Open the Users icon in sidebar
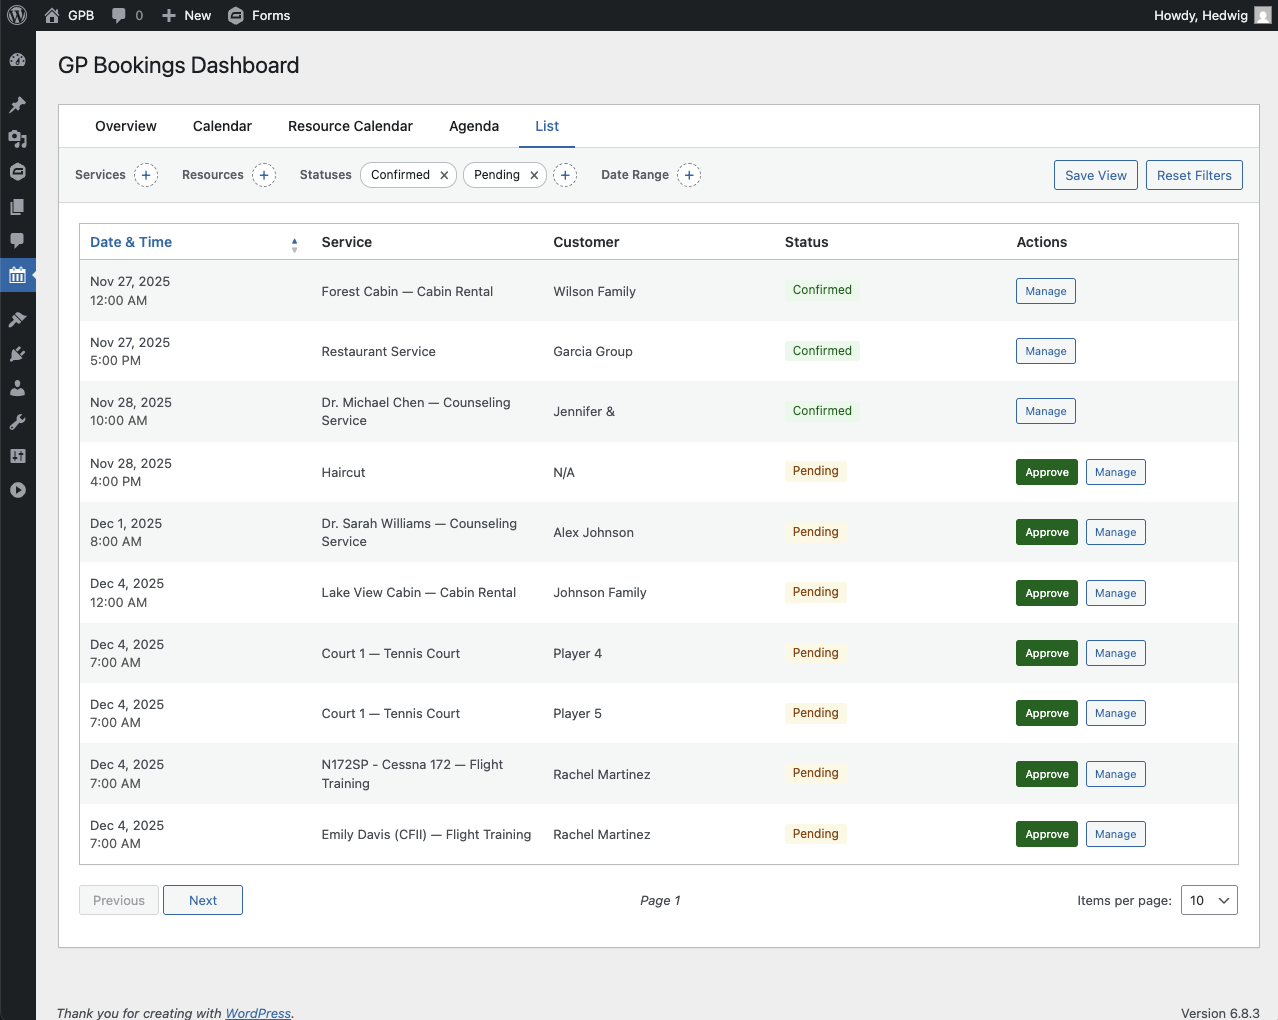The height and width of the screenshot is (1020, 1278). tap(17, 388)
